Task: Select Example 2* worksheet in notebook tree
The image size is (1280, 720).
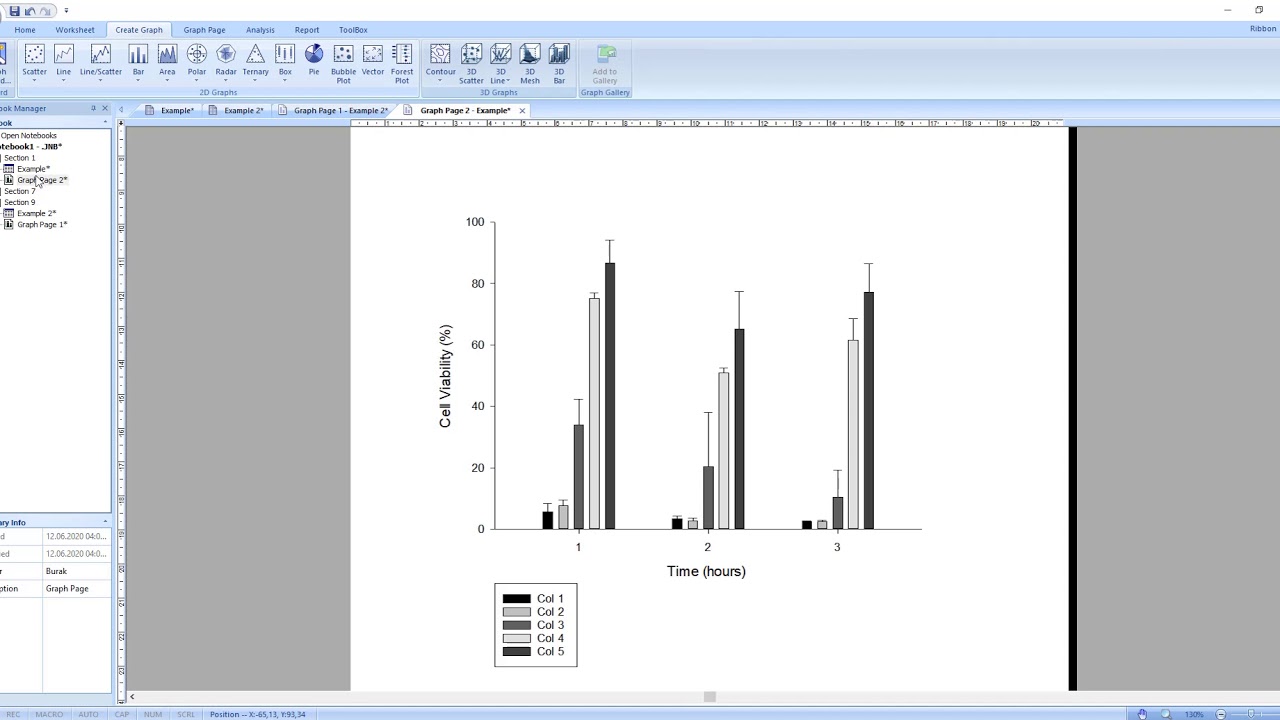Action: click(x=36, y=213)
